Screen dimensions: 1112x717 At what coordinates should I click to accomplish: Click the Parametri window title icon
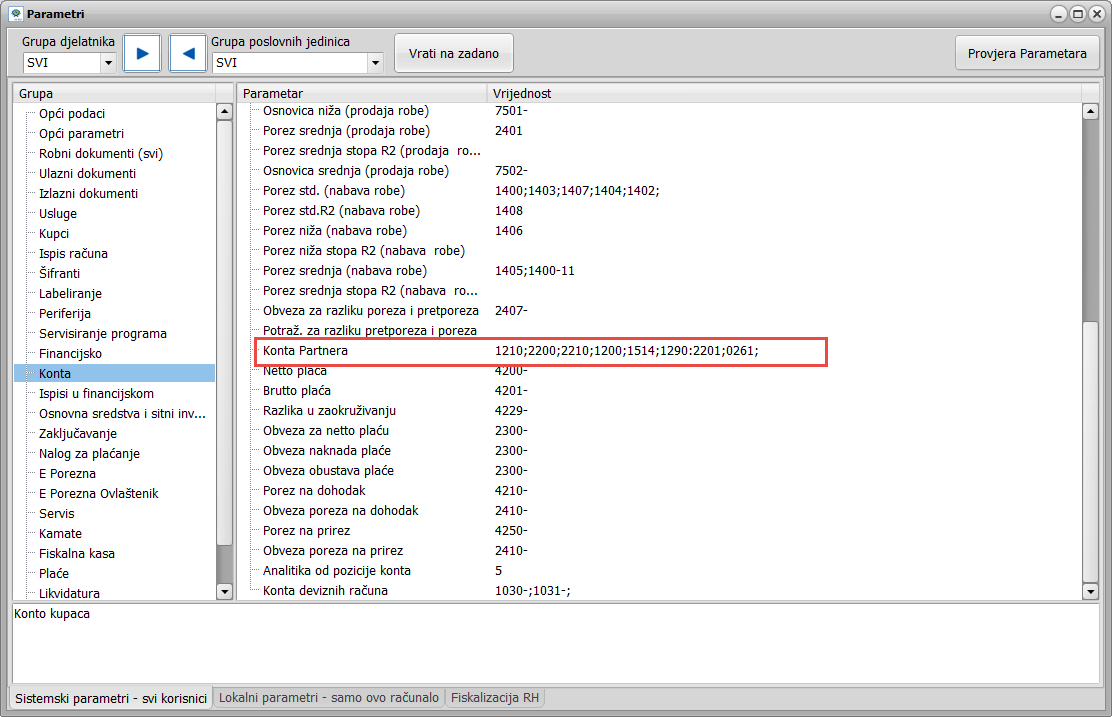tap(15, 14)
